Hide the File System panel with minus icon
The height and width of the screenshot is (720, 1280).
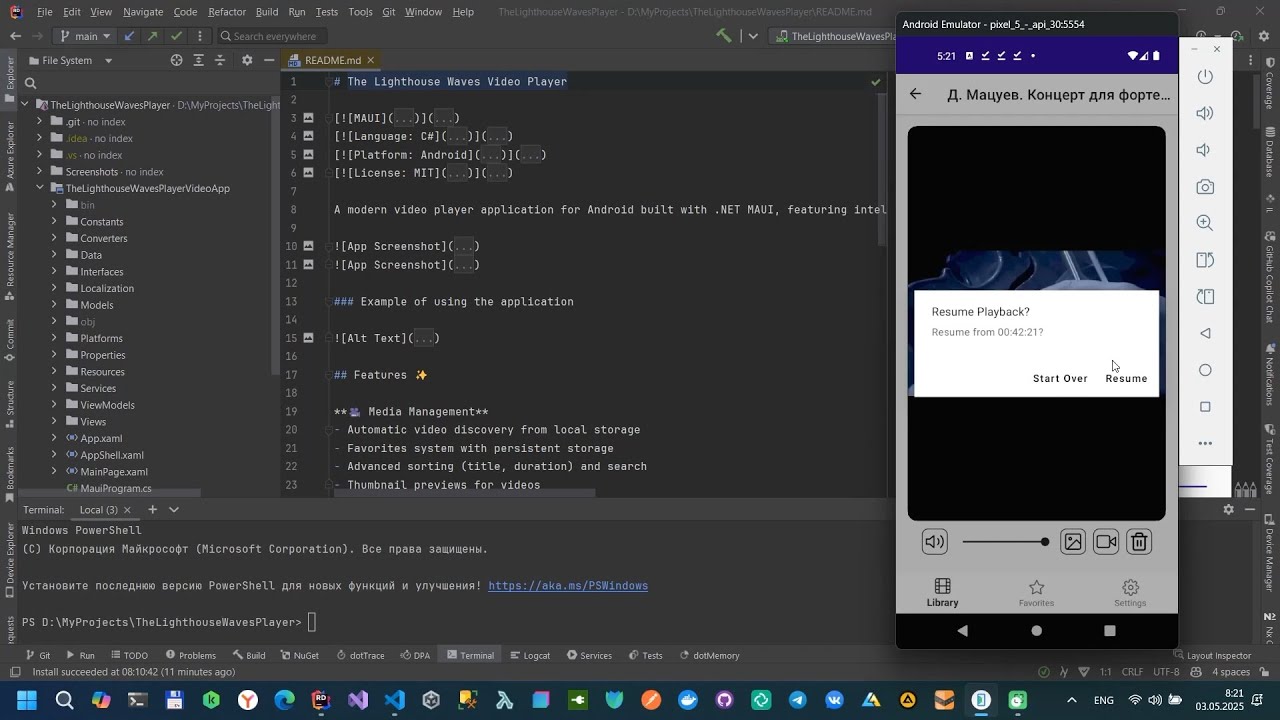click(x=269, y=60)
